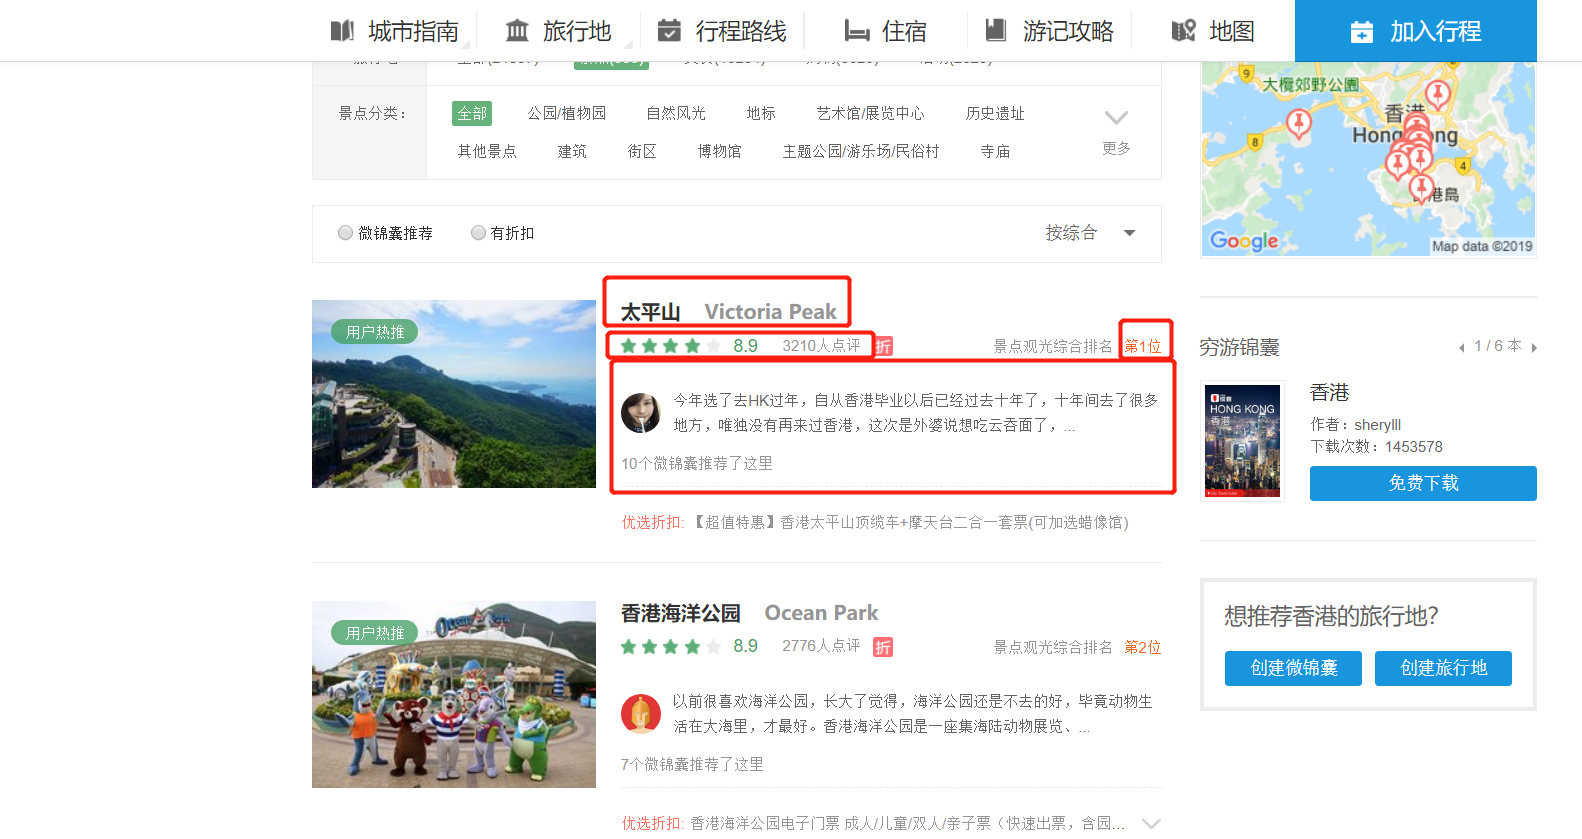Screen dimensions: 1582x839
Task: Filter by 主题公园/游乐场/民俗村
Action: (x=861, y=151)
